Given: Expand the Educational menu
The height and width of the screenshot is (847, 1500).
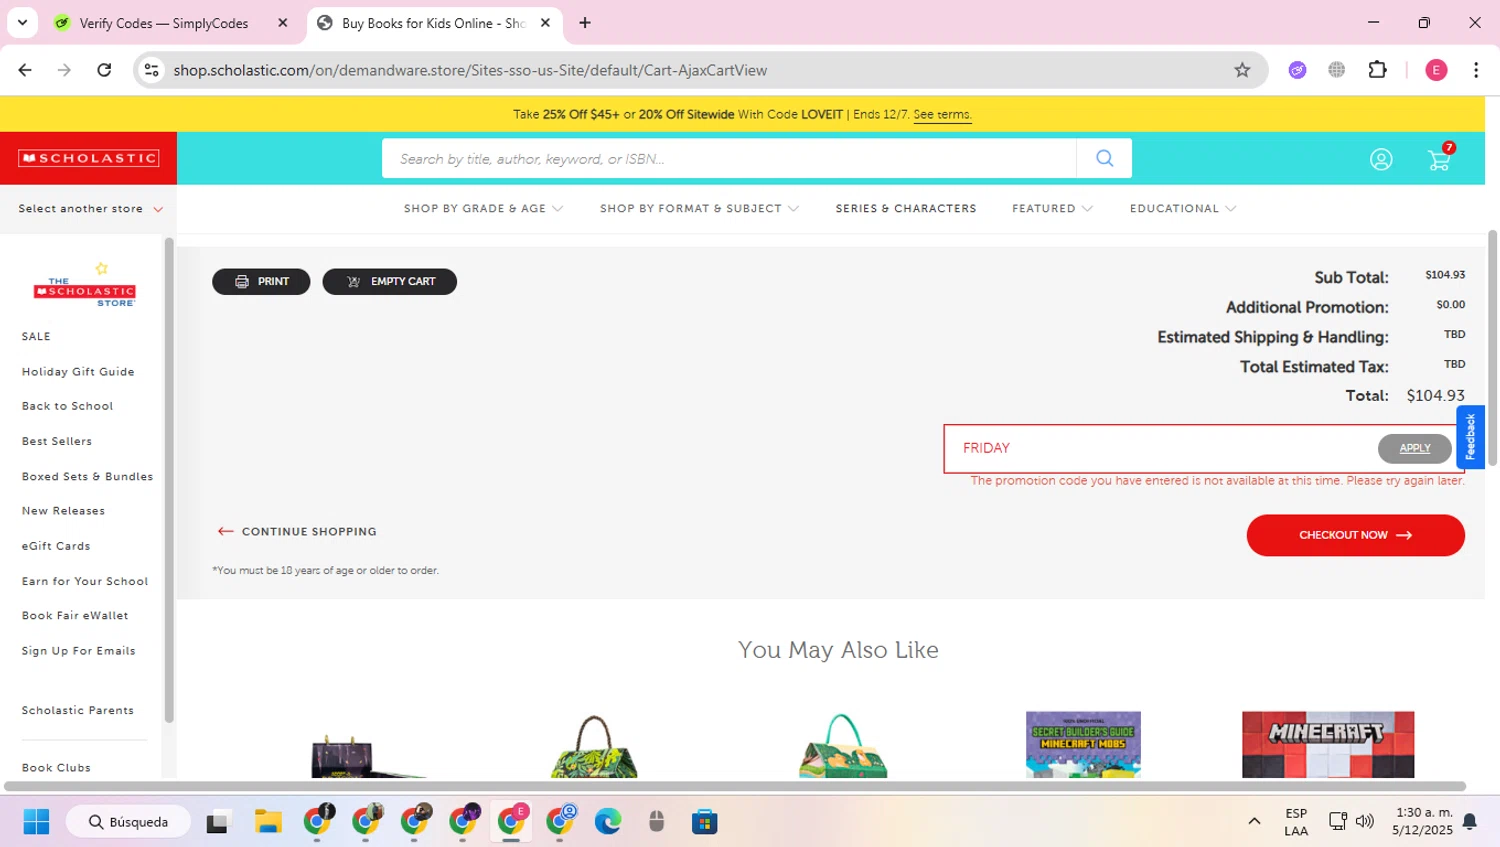Looking at the screenshot, I should pyautogui.click(x=1183, y=208).
